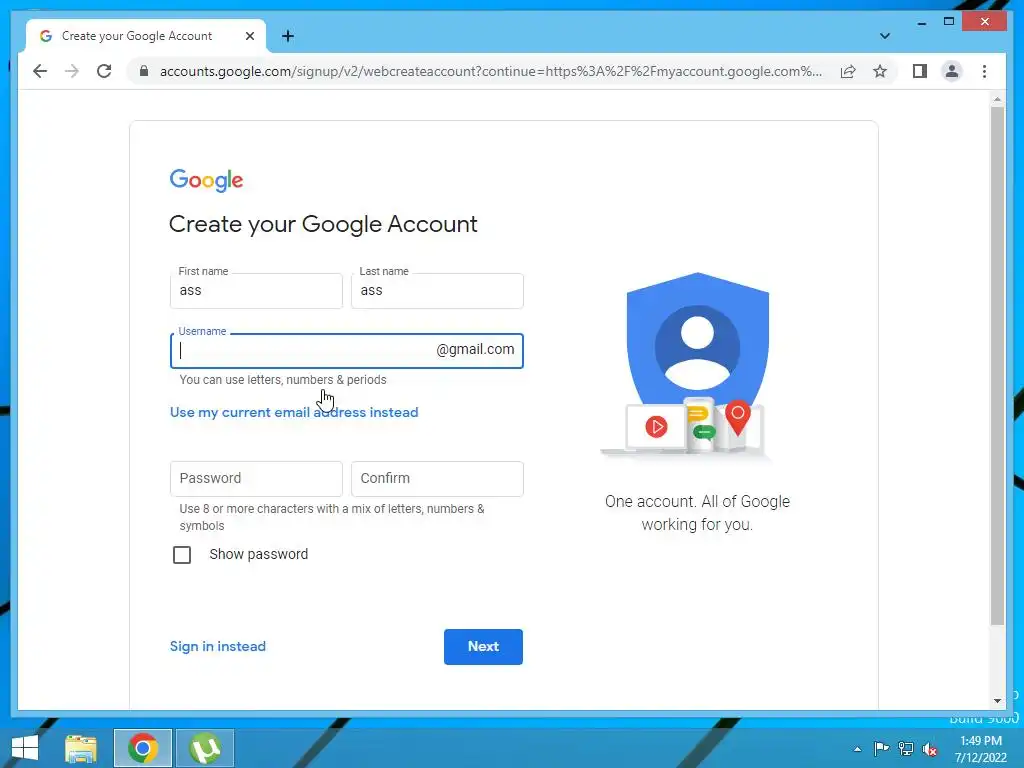Click the 'Create your Google Account' heading
Viewport: 1024px width, 768px height.
tap(323, 224)
